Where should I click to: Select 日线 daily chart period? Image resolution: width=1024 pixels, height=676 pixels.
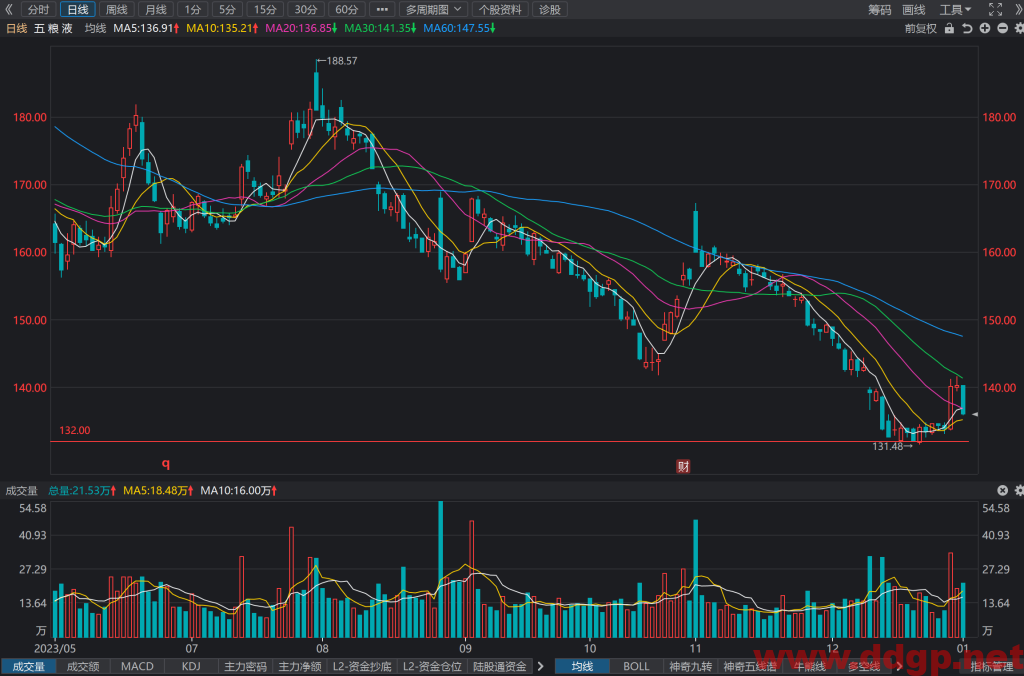(x=78, y=10)
